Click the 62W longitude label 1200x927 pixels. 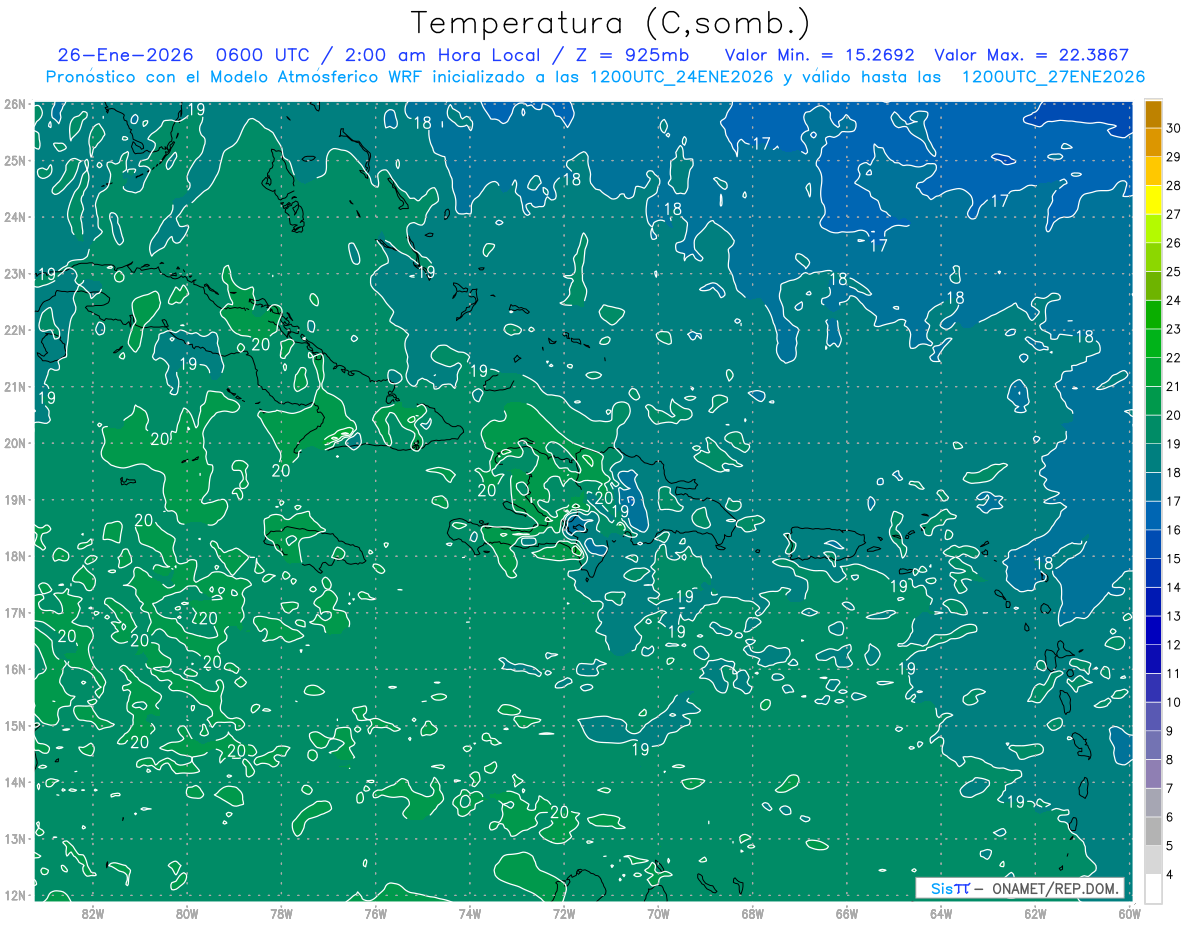pos(1036,913)
